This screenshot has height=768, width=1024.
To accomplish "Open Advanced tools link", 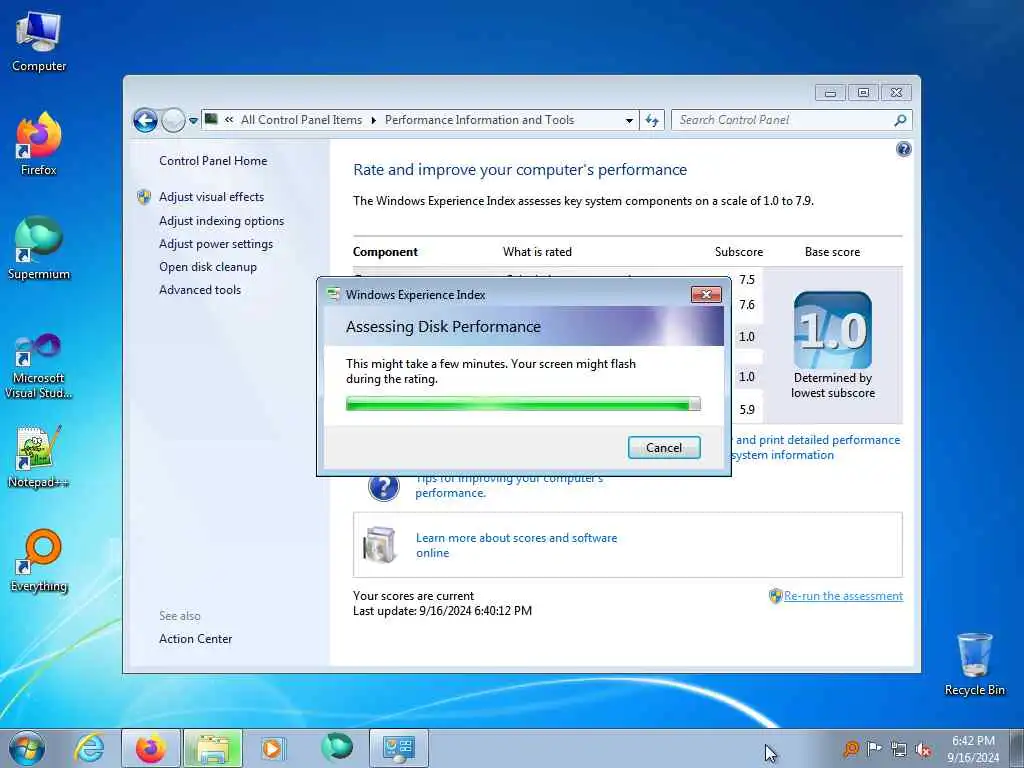I will point(200,289).
